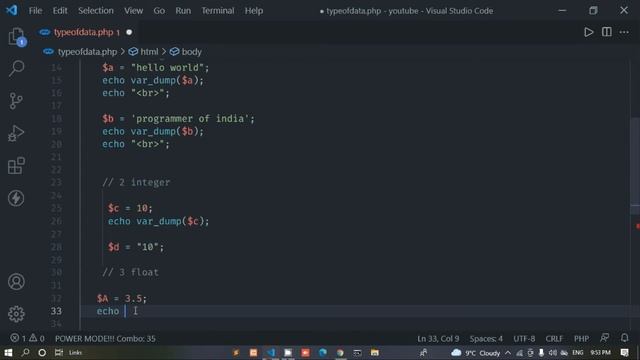Open File Explorer from the taskbar
Viewport: 640px width, 360px height.
375,353
